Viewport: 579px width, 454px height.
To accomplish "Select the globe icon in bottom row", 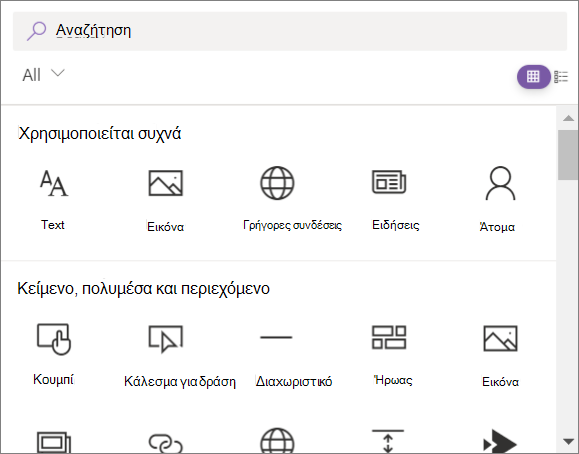I will pos(277,441).
